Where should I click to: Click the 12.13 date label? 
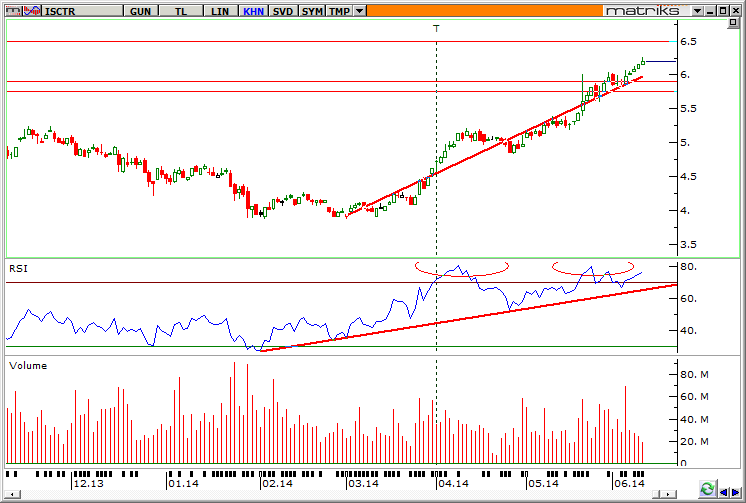click(88, 483)
